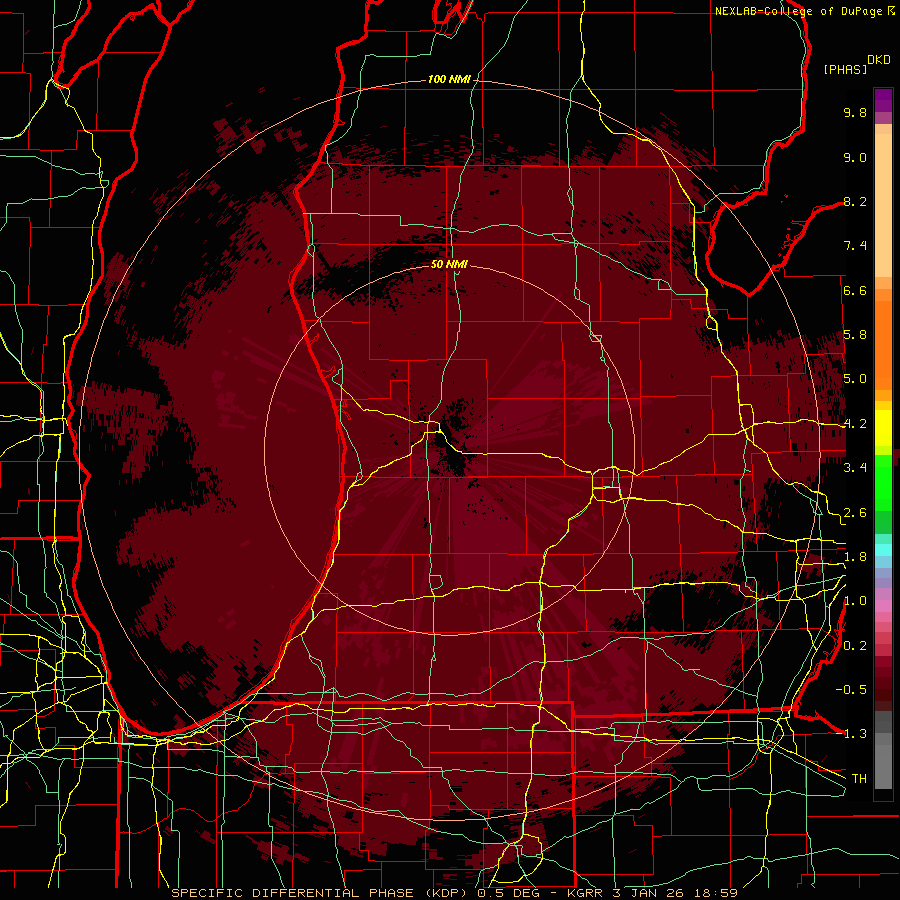This screenshot has height=900, width=900.
Task: Select the 5.0 scale value
Action: pyautogui.click(x=855, y=379)
